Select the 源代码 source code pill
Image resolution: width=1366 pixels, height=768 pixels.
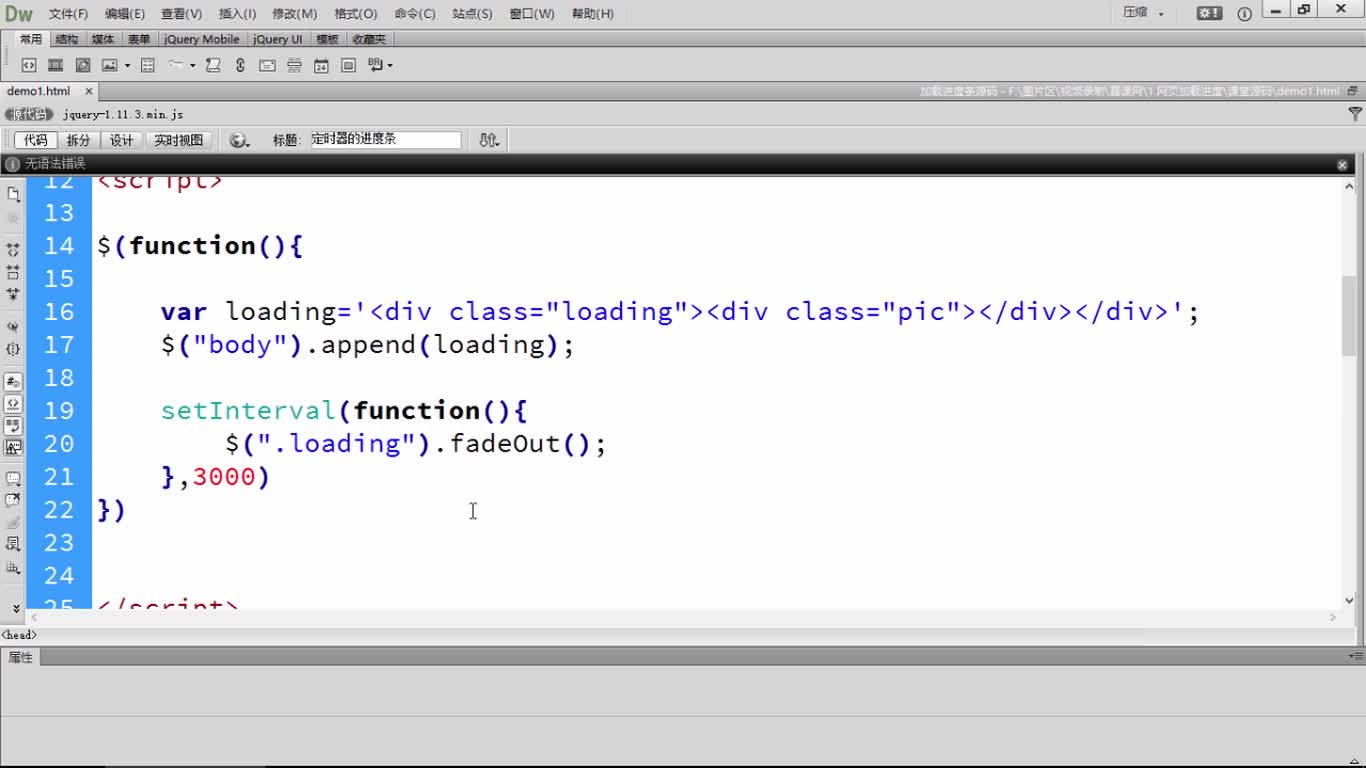(29, 115)
